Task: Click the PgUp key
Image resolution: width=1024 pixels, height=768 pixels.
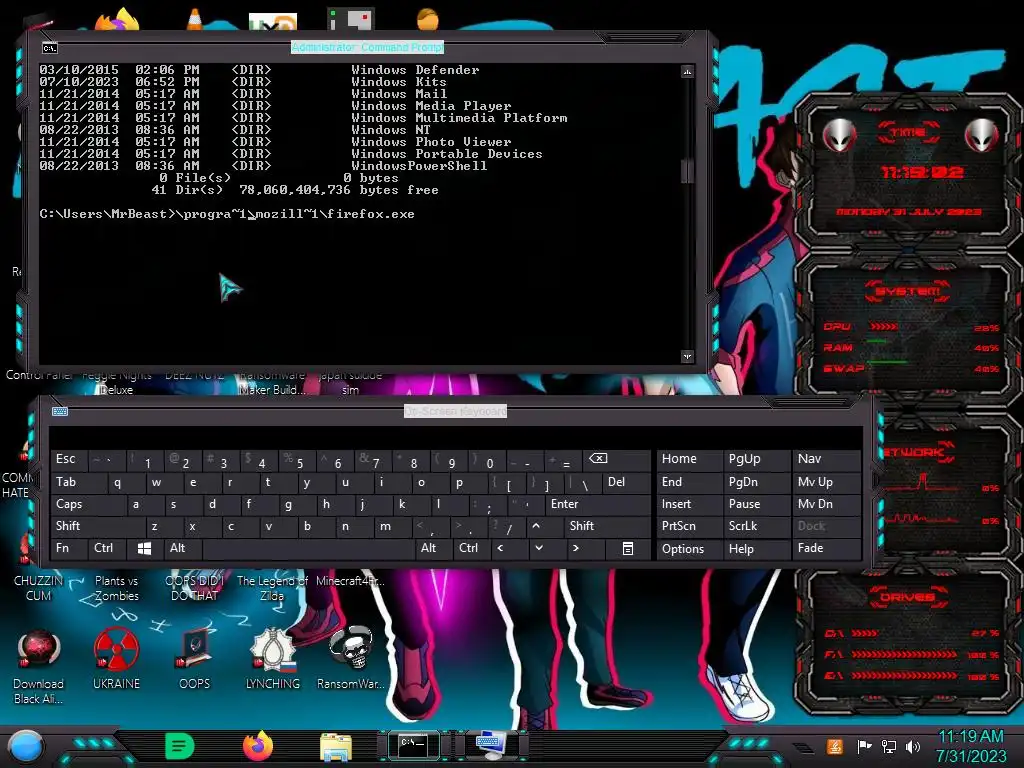Action: (757, 460)
